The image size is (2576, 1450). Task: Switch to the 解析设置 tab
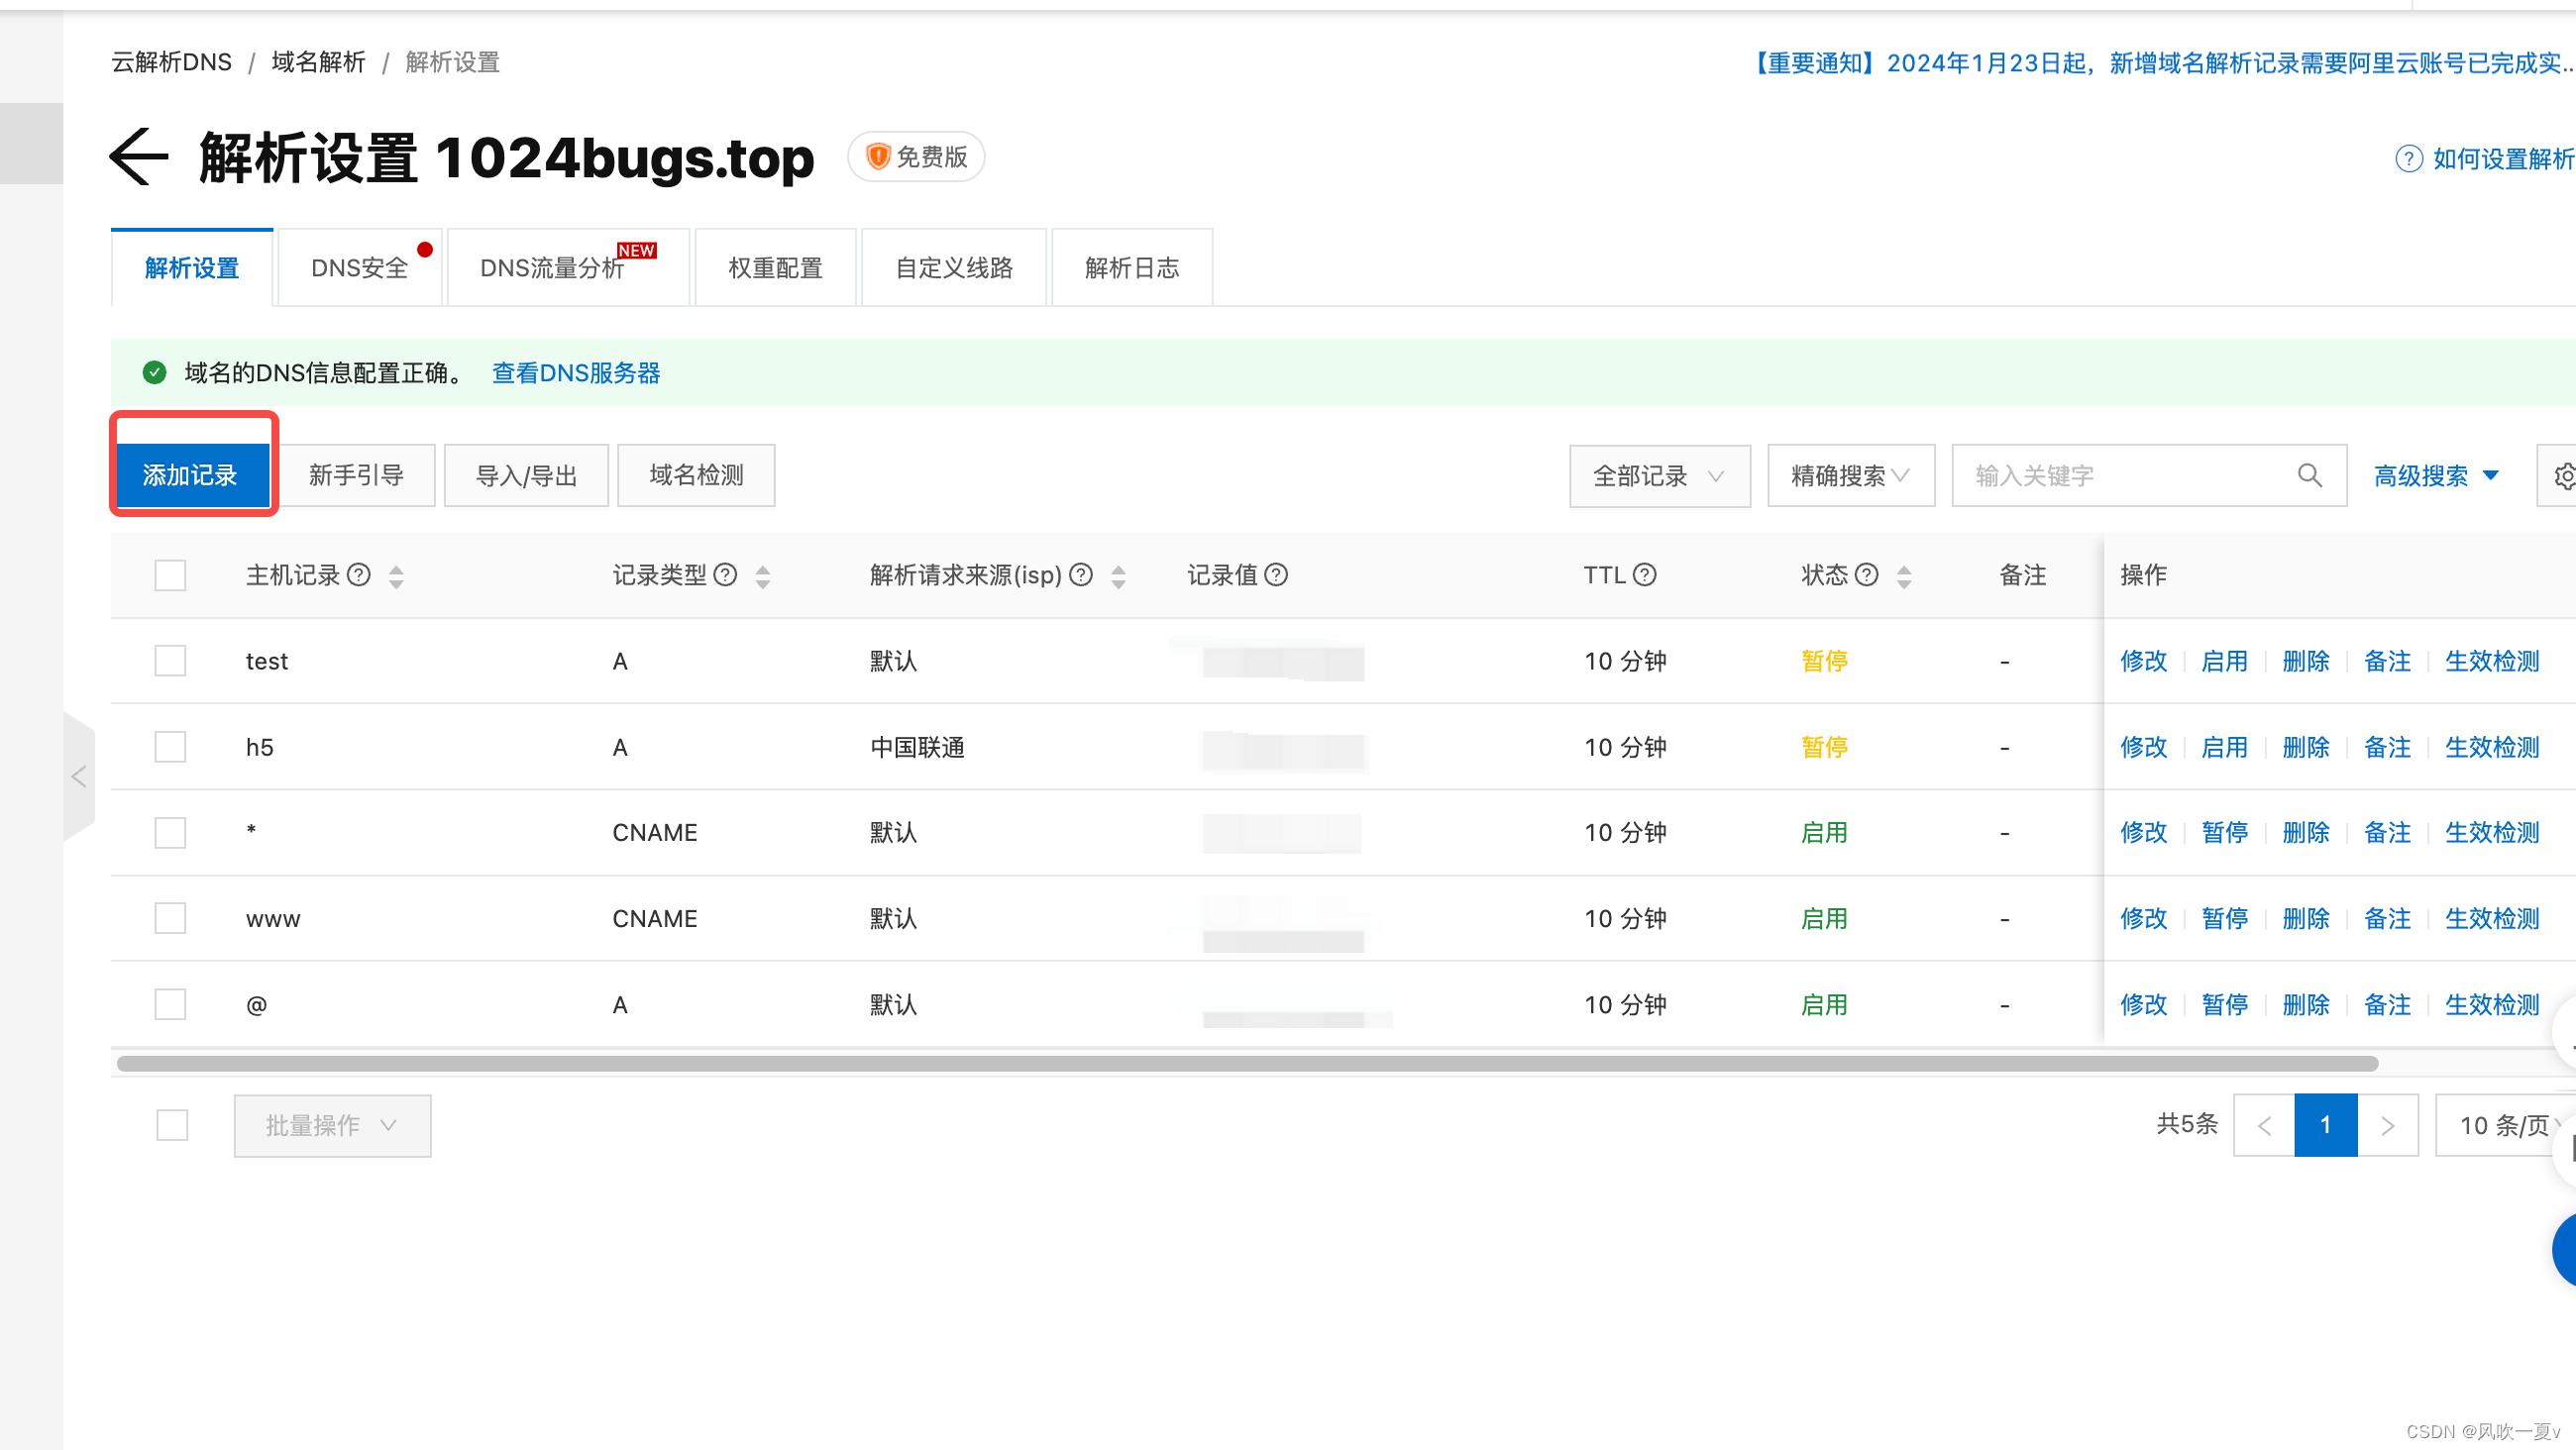(x=192, y=268)
